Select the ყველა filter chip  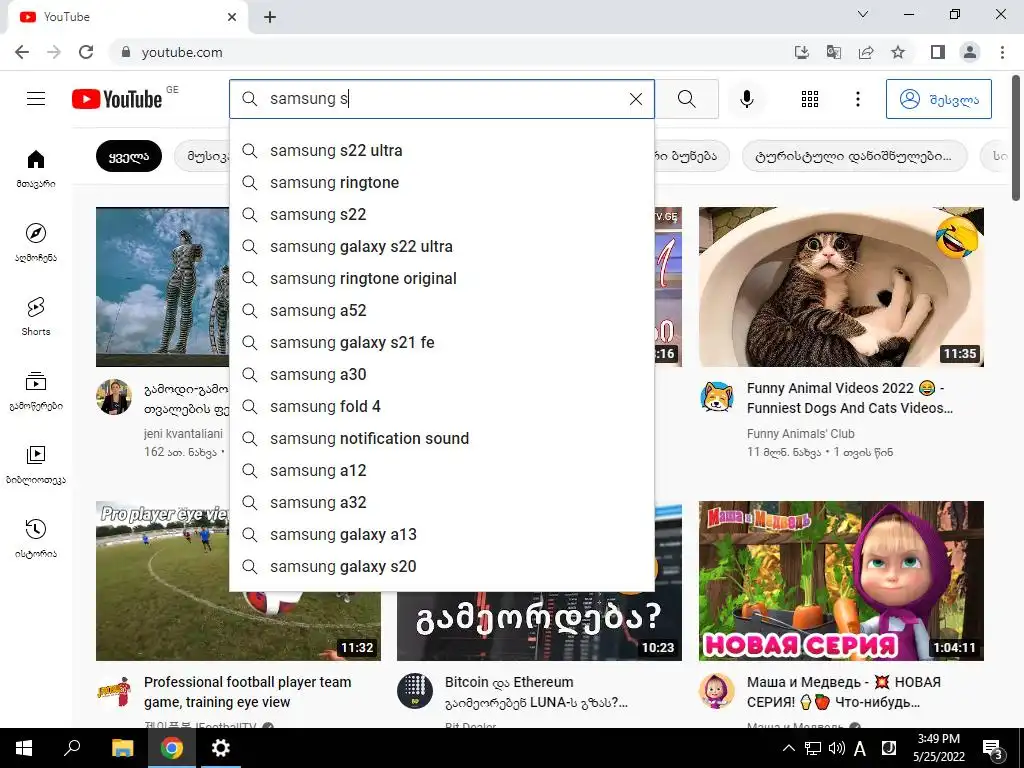click(x=129, y=156)
